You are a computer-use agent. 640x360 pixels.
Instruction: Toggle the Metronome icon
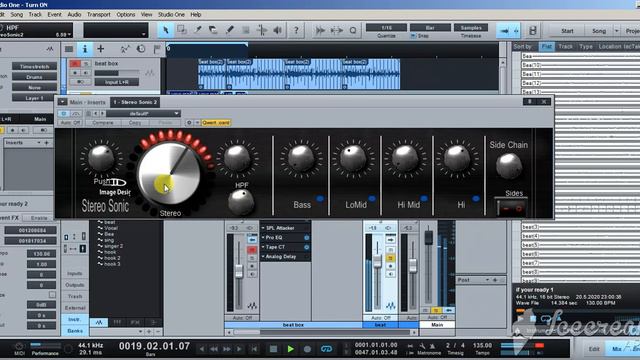(432, 346)
